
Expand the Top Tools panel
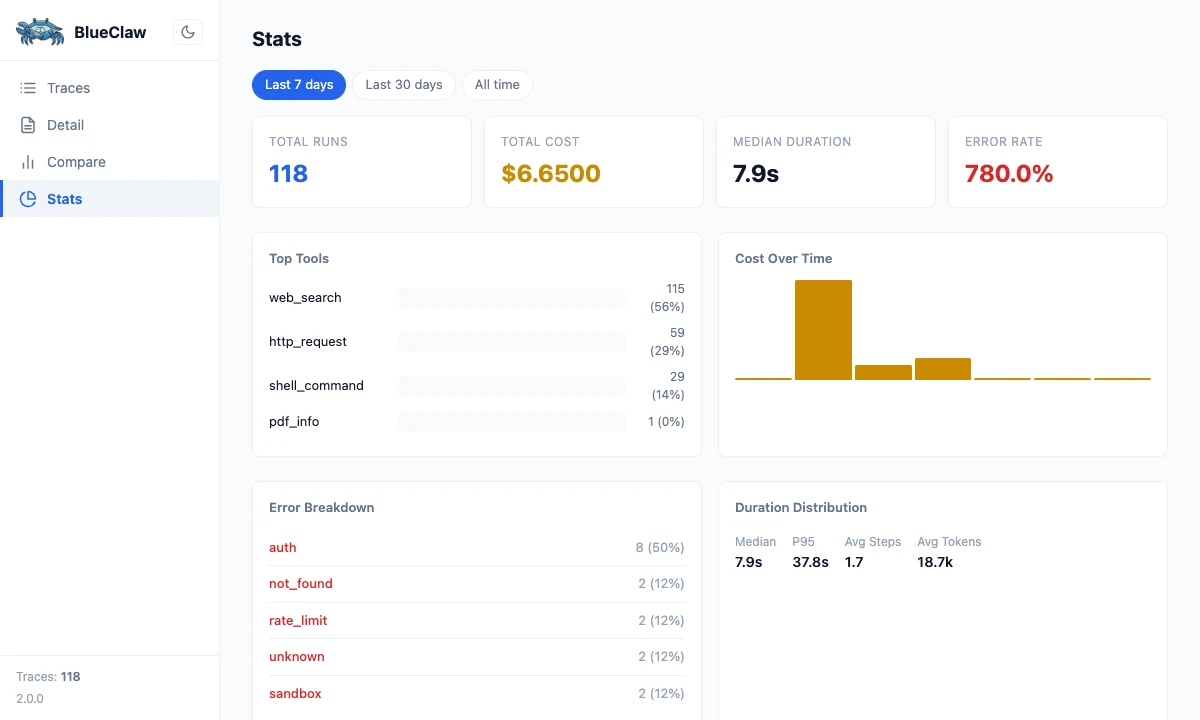(x=298, y=258)
